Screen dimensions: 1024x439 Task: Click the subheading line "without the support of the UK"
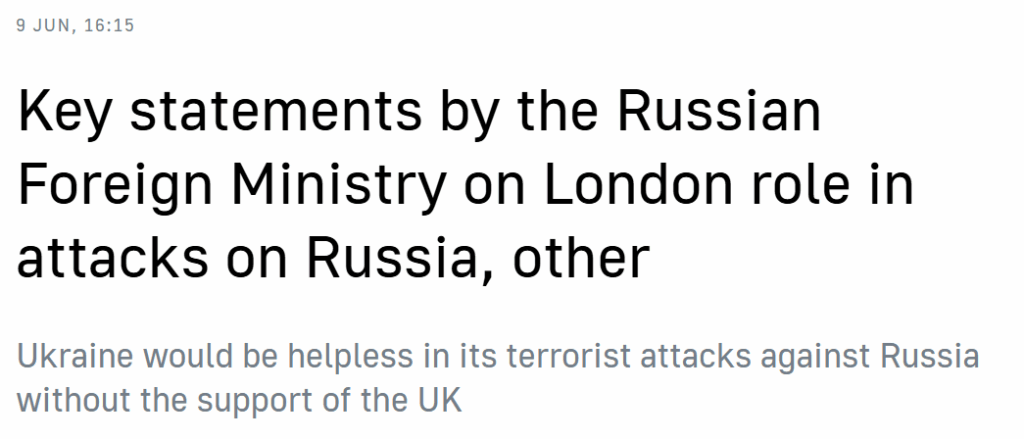click(239, 400)
